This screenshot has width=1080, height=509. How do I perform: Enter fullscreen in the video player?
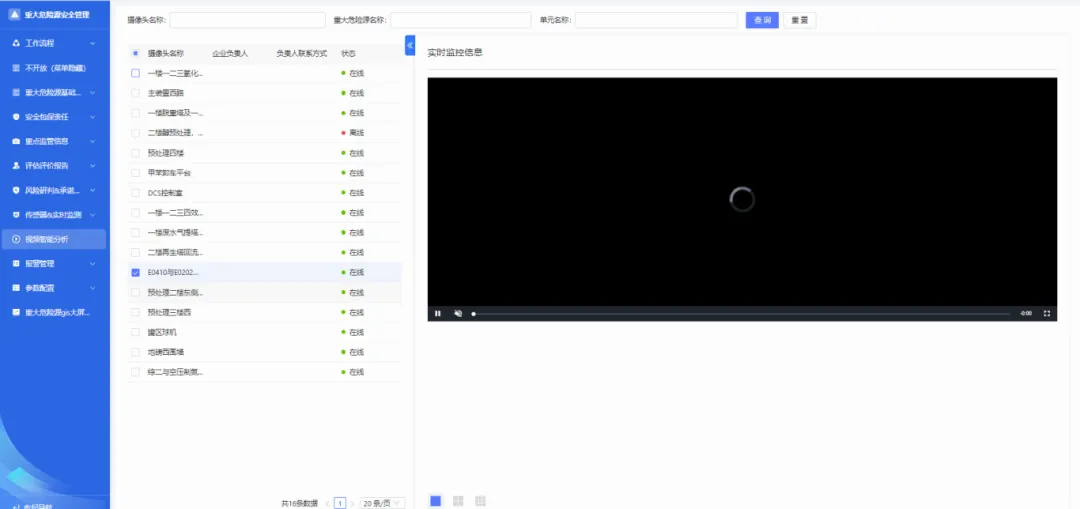tap(1047, 313)
